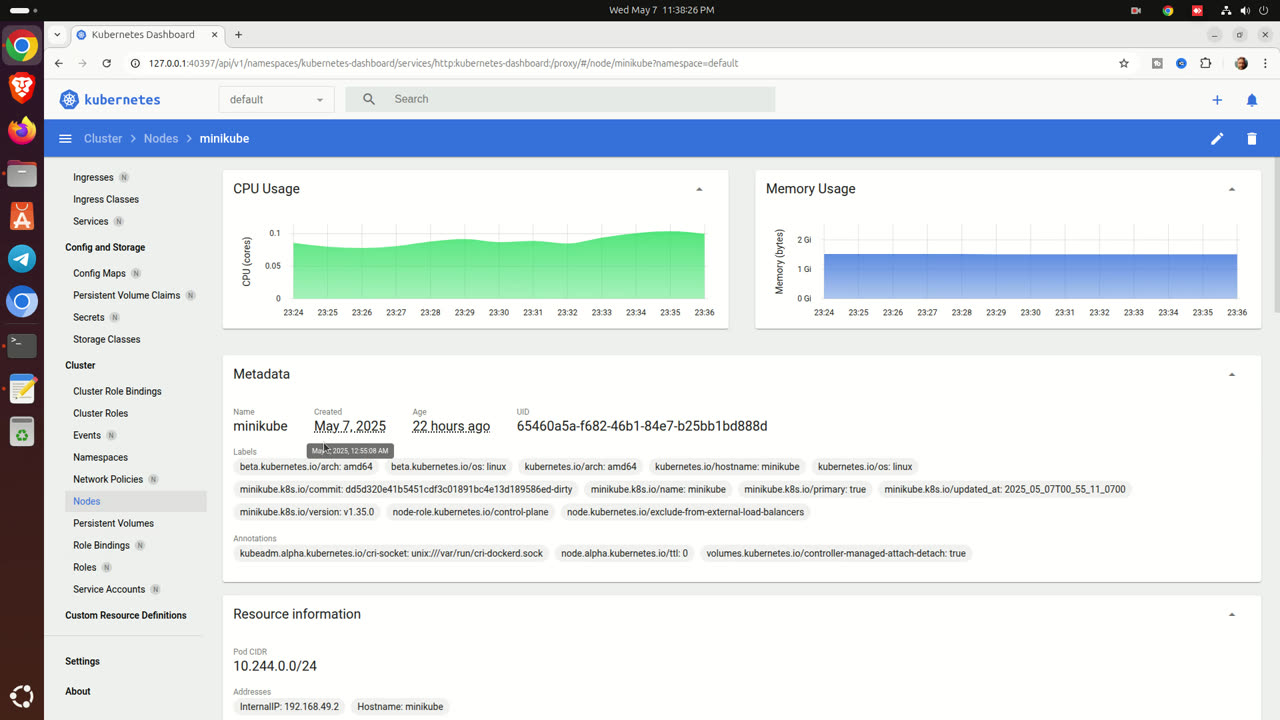1280x720 pixels.
Task: Open Role Bindings in the sidebar
Action: click(101, 545)
